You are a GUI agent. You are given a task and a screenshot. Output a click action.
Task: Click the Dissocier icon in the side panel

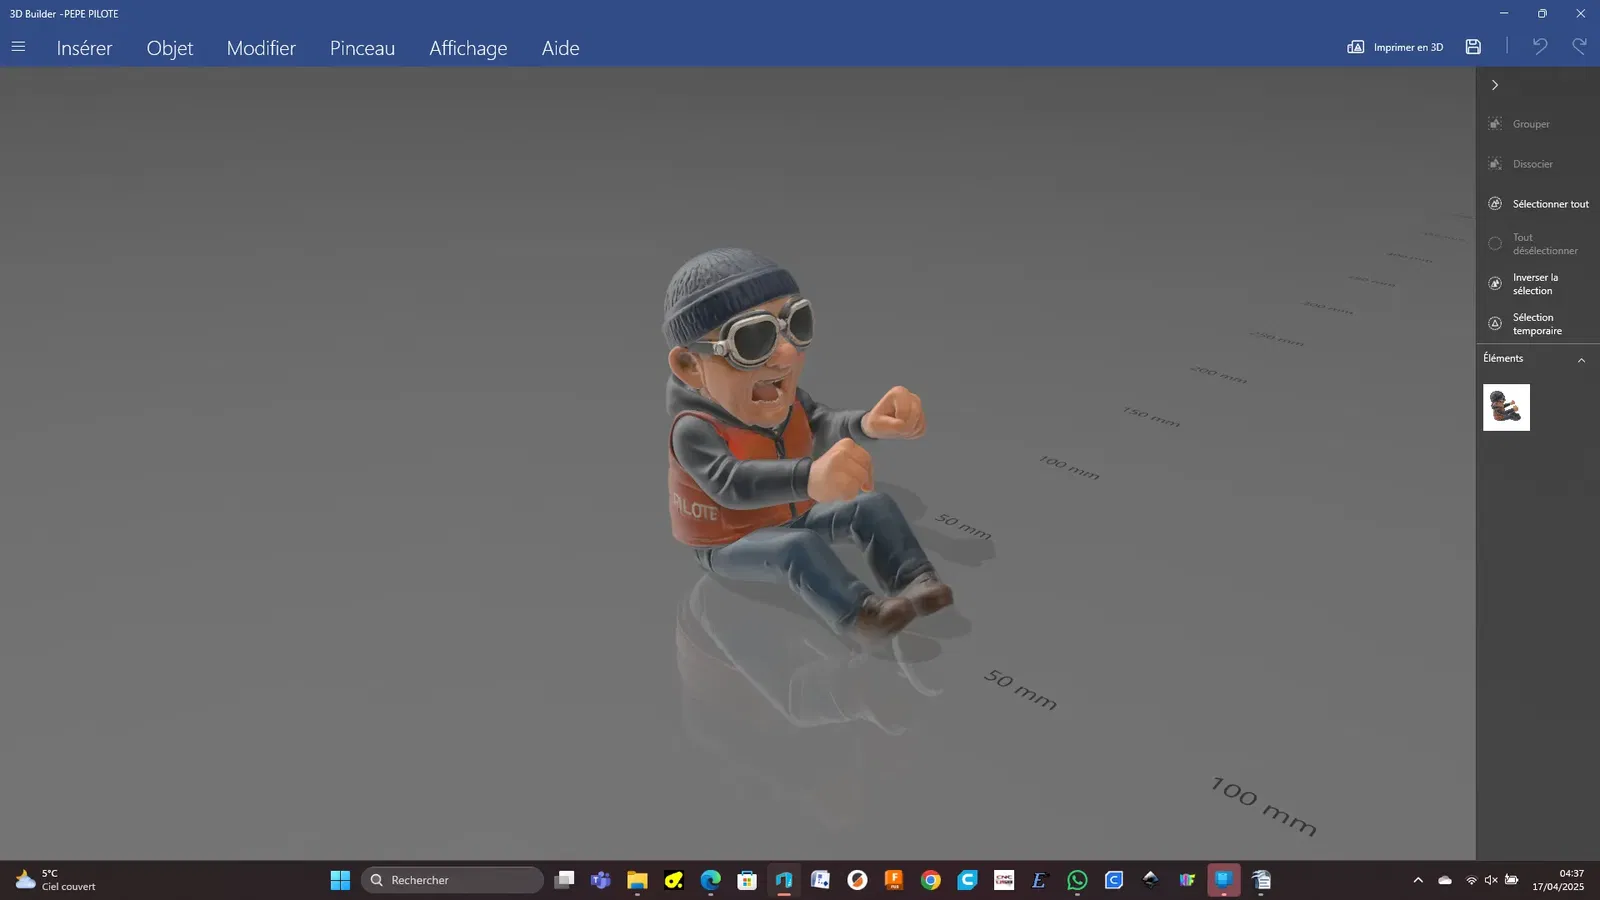1495,164
